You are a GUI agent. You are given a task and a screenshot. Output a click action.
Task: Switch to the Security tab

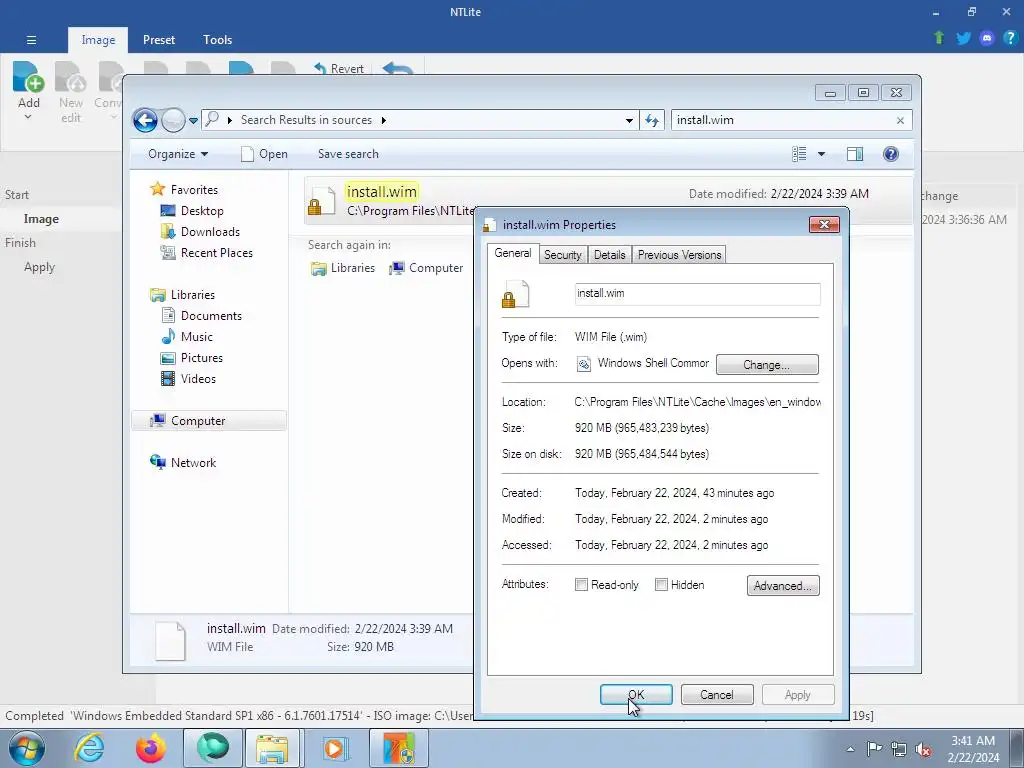pyautogui.click(x=562, y=255)
